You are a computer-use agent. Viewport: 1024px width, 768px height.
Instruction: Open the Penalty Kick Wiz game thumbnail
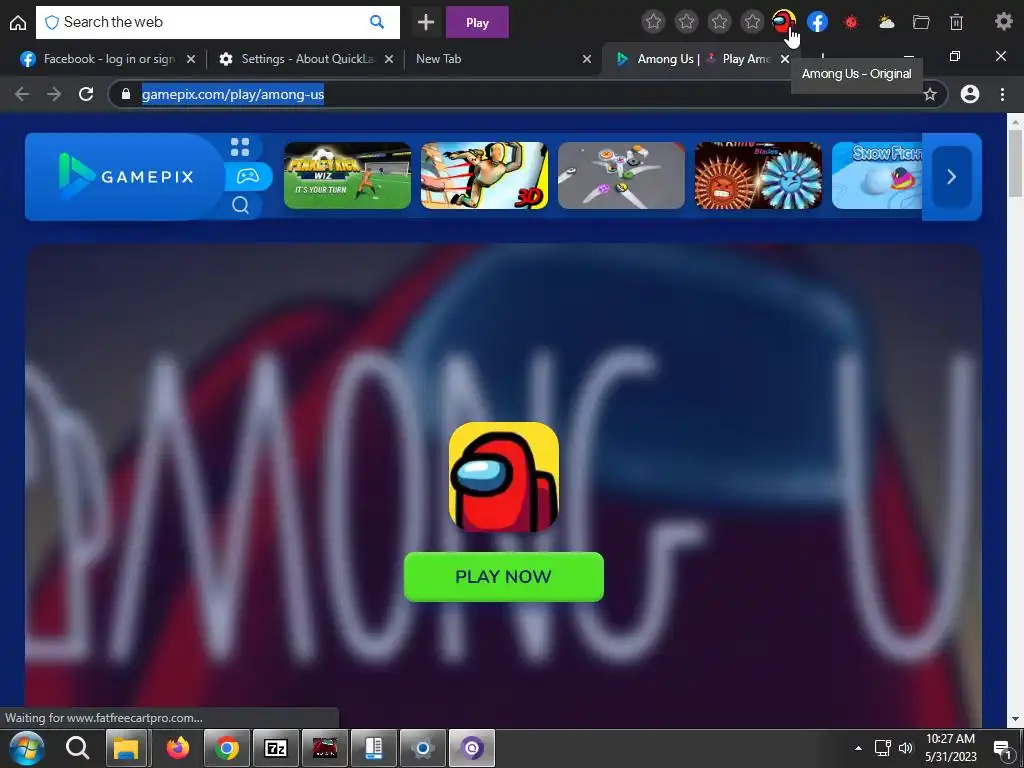click(x=347, y=176)
